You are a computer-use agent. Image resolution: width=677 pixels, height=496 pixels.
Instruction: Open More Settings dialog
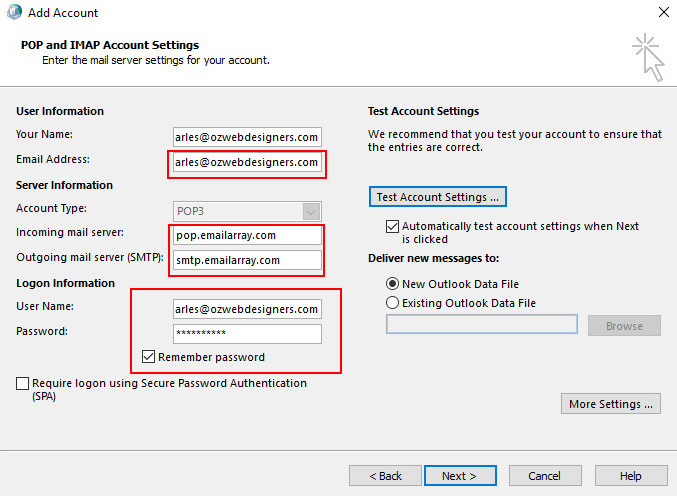(x=611, y=404)
